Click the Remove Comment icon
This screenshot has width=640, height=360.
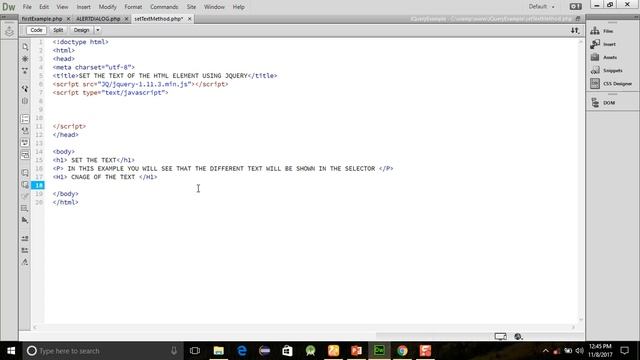25,184
